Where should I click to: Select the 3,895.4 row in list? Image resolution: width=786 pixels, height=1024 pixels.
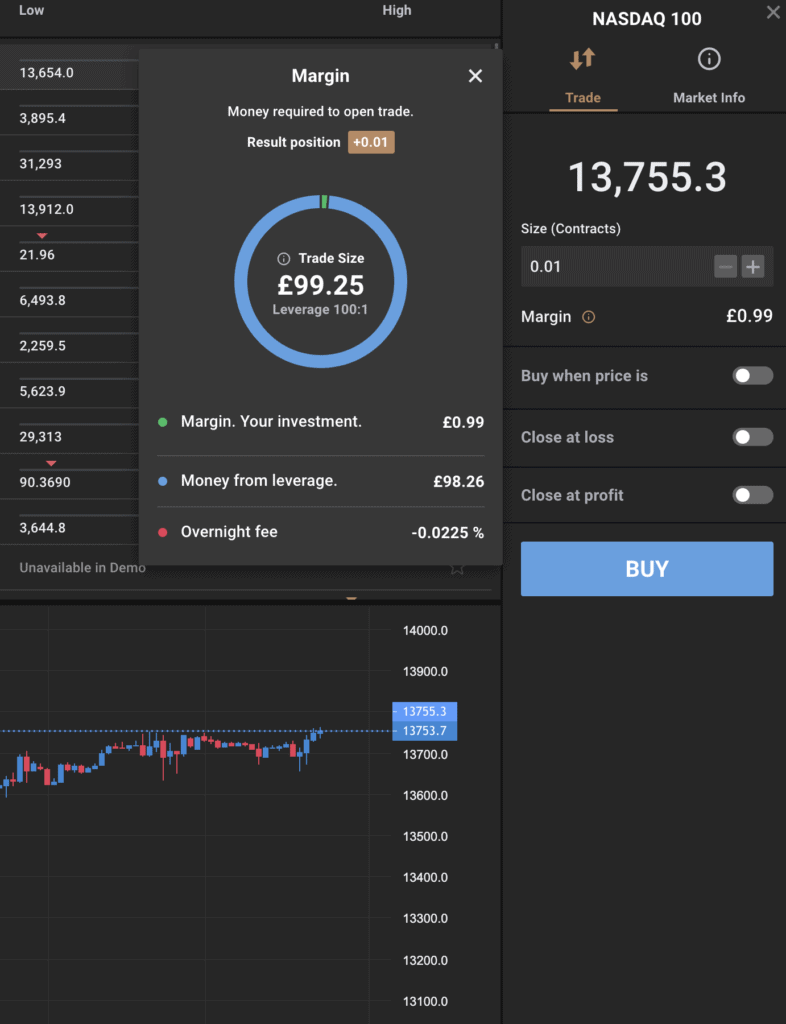click(69, 118)
